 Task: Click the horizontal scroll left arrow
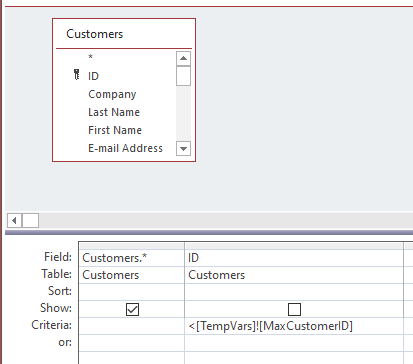(x=14, y=220)
